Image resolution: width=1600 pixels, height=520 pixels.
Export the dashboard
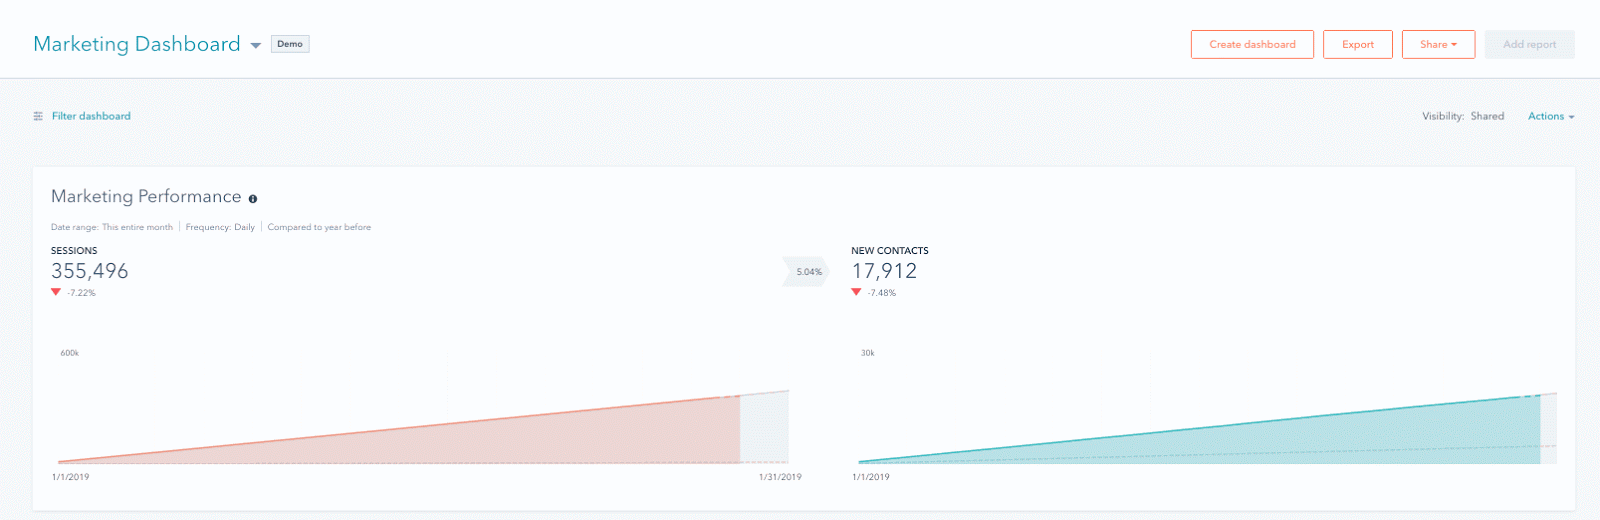coord(1357,44)
